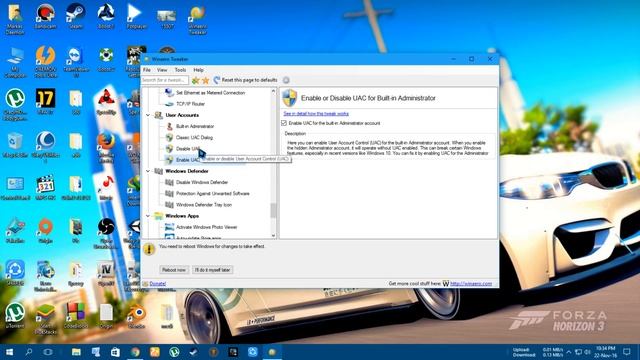
Task: Select 'Set Ethernet as Metered Connection' tweak
Action: (x=210, y=93)
